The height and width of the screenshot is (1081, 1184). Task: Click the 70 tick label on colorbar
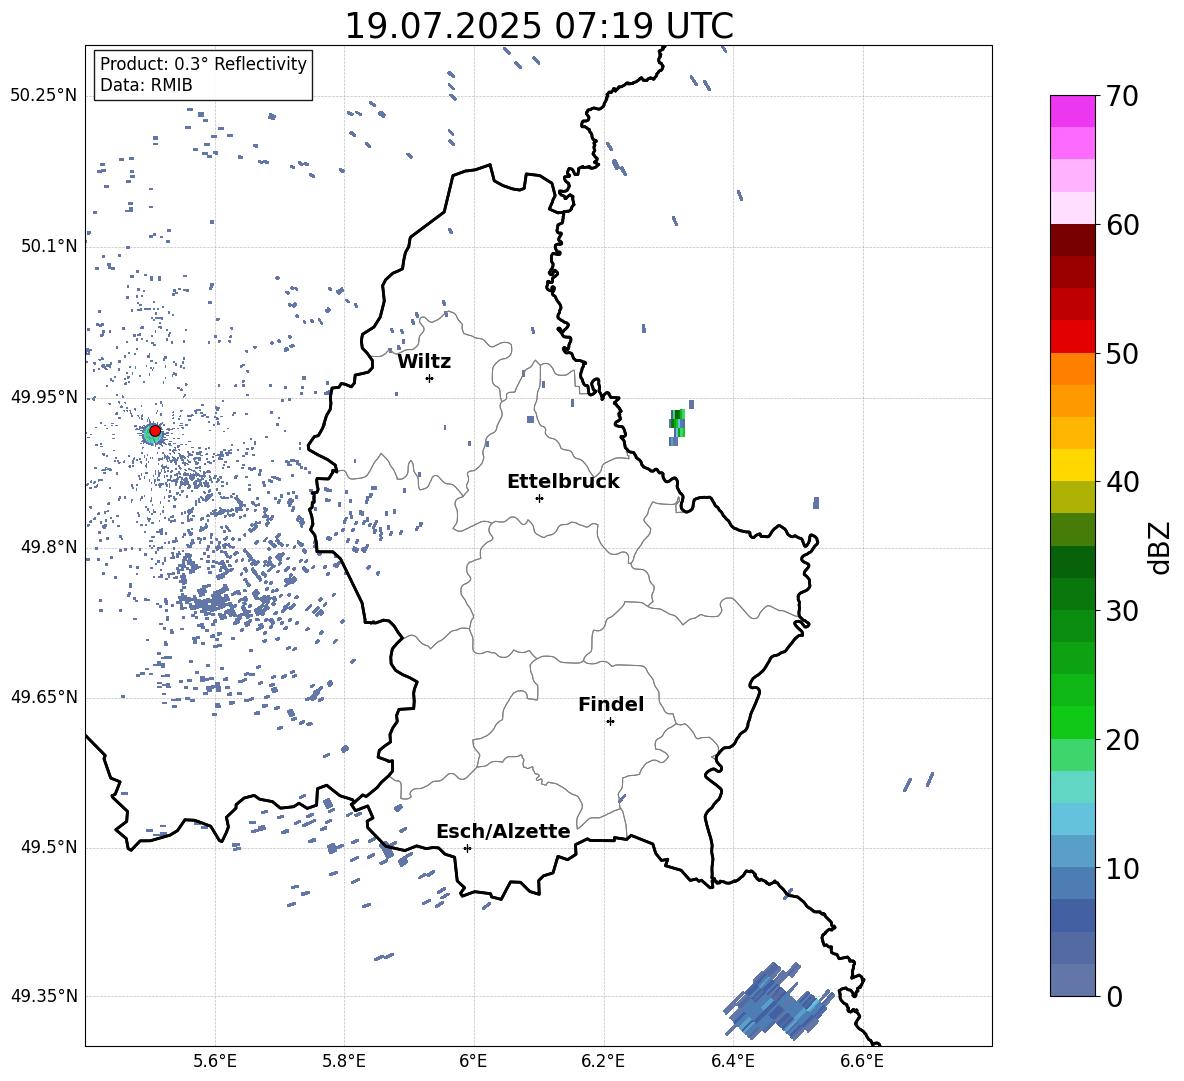(x=1122, y=96)
